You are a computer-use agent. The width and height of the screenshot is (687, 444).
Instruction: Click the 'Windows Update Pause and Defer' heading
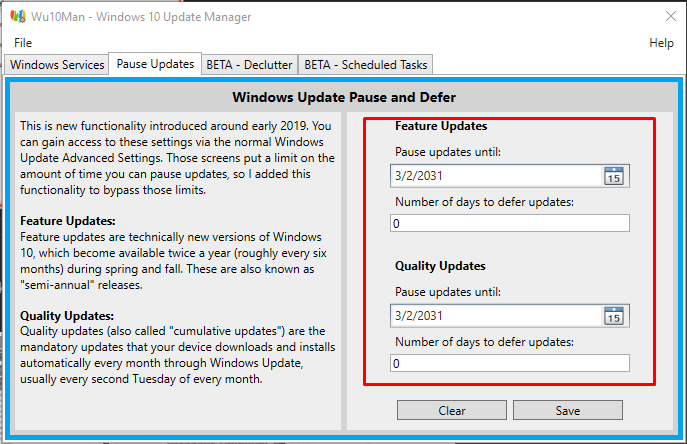tap(344, 97)
